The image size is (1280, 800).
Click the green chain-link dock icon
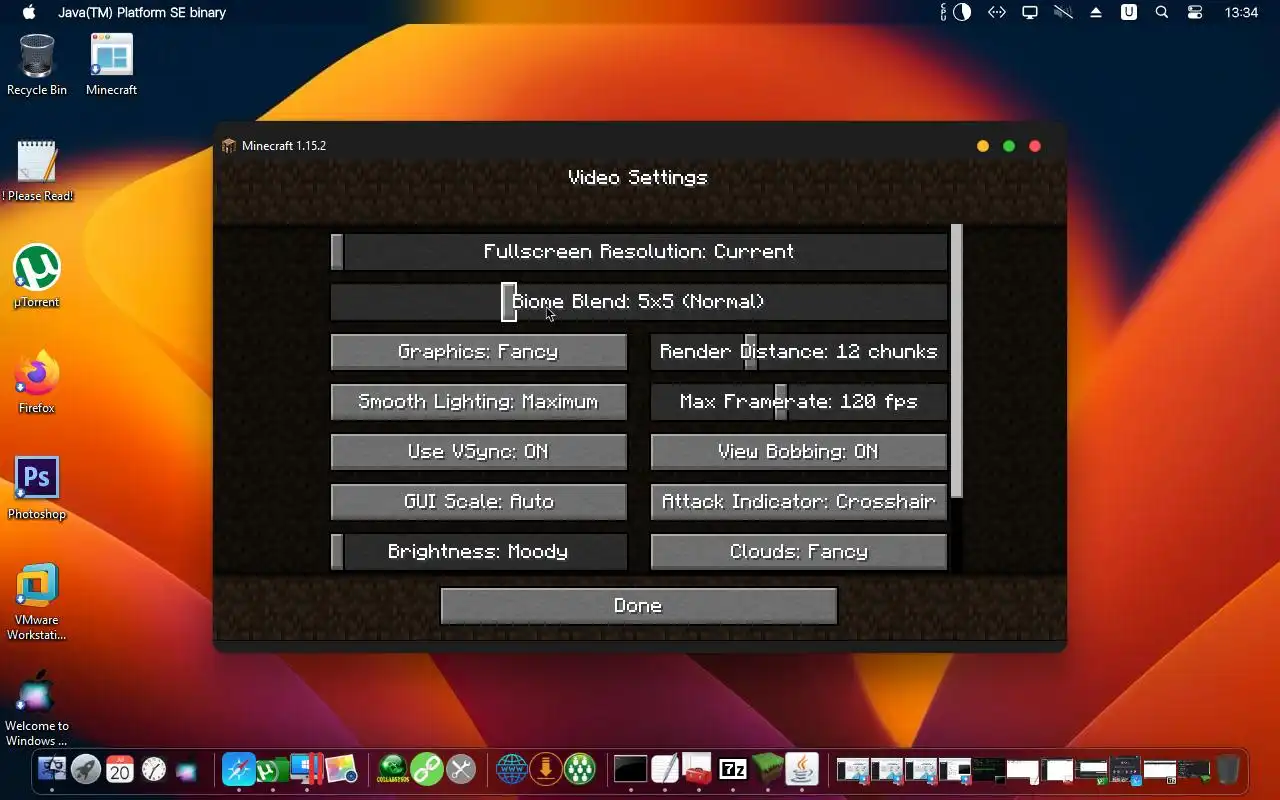[x=427, y=769]
